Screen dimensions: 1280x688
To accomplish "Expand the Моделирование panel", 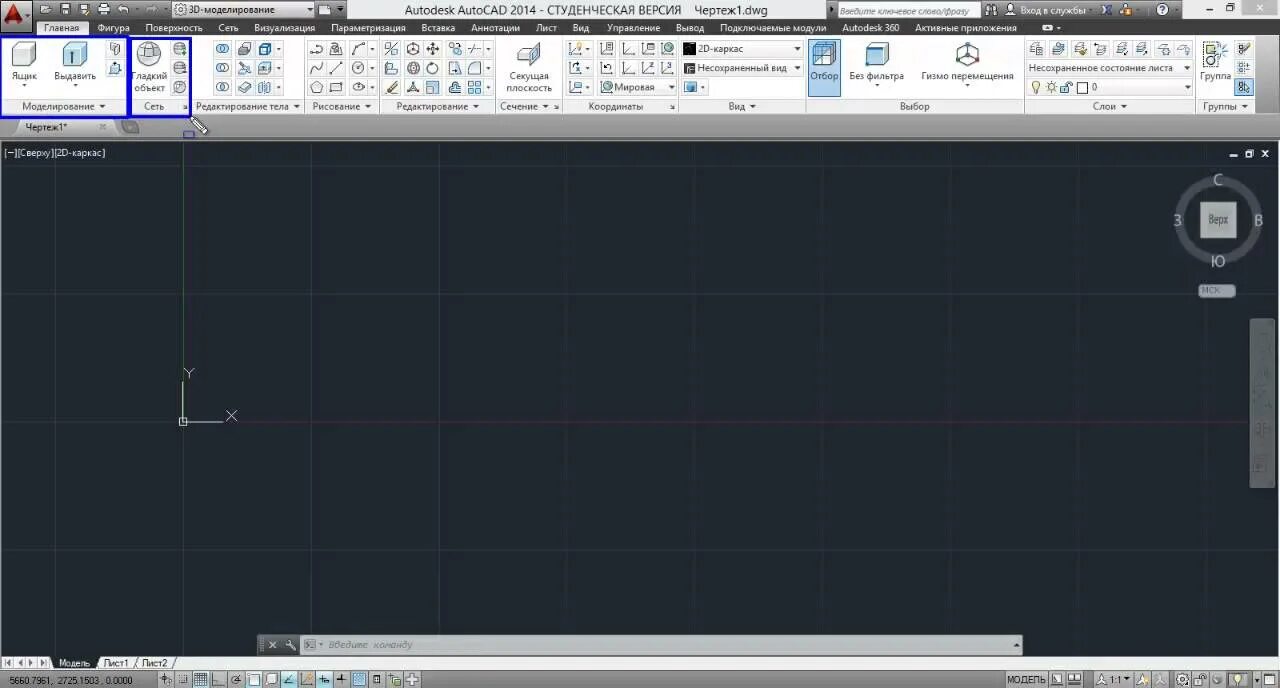I will [x=64, y=106].
